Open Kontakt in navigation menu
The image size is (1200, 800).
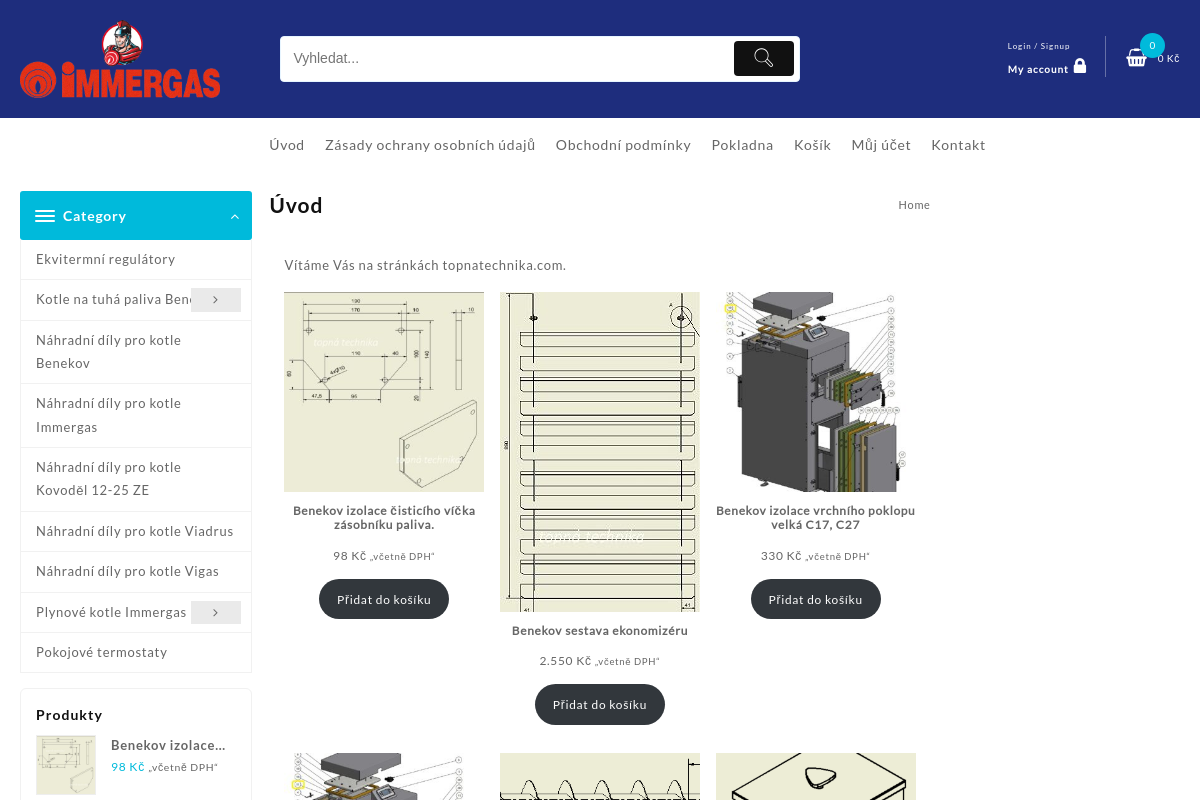click(958, 145)
